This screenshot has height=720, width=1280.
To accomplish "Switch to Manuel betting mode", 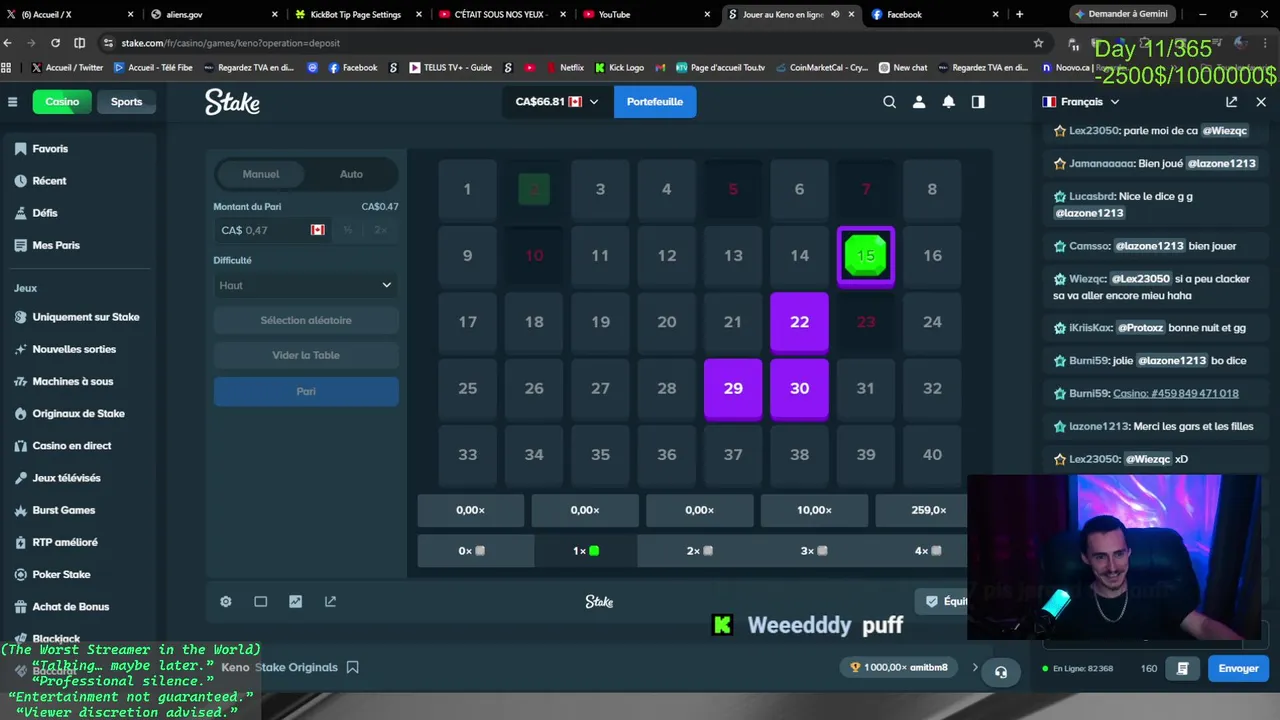I will pos(261,174).
